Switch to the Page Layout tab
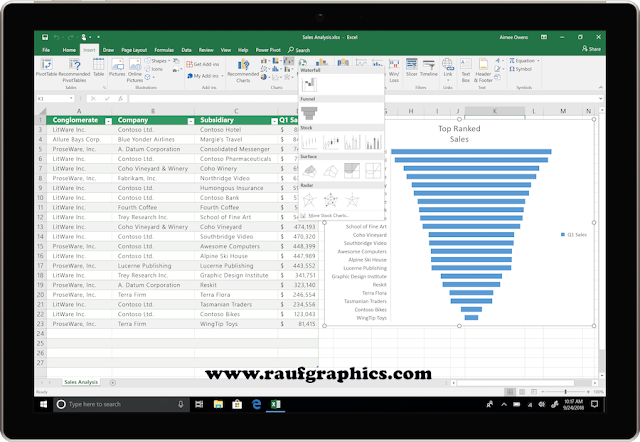 tap(134, 50)
